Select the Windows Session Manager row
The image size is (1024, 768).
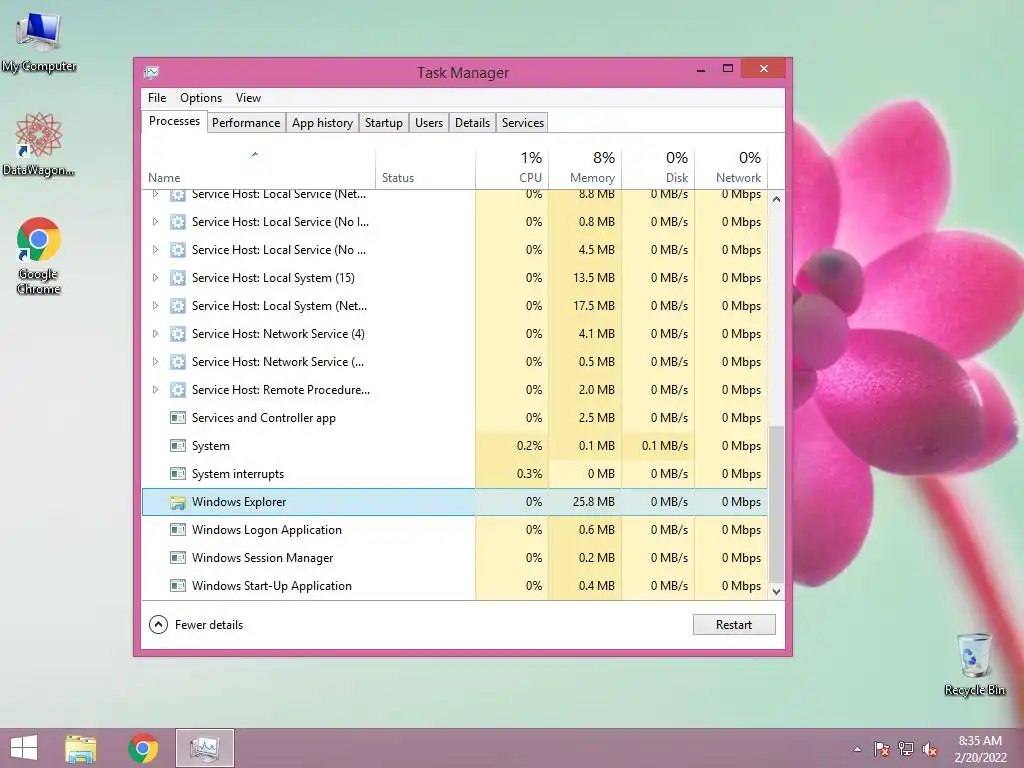pyautogui.click(x=455, y=558)
